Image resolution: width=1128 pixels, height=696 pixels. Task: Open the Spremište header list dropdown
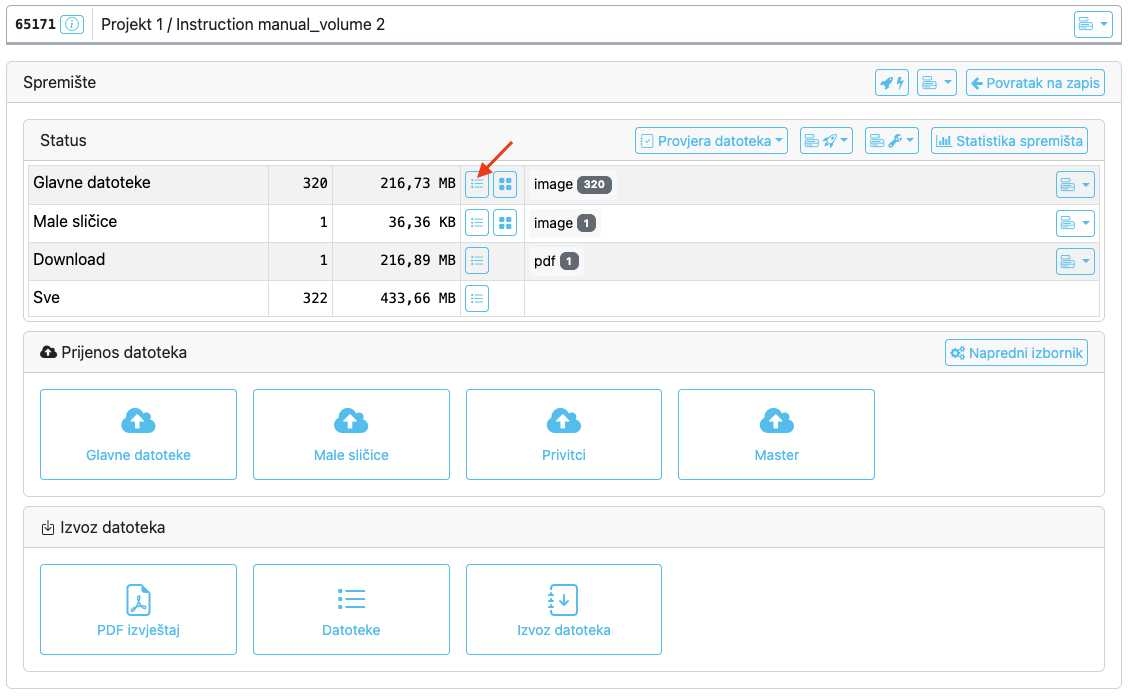(937, 83)
